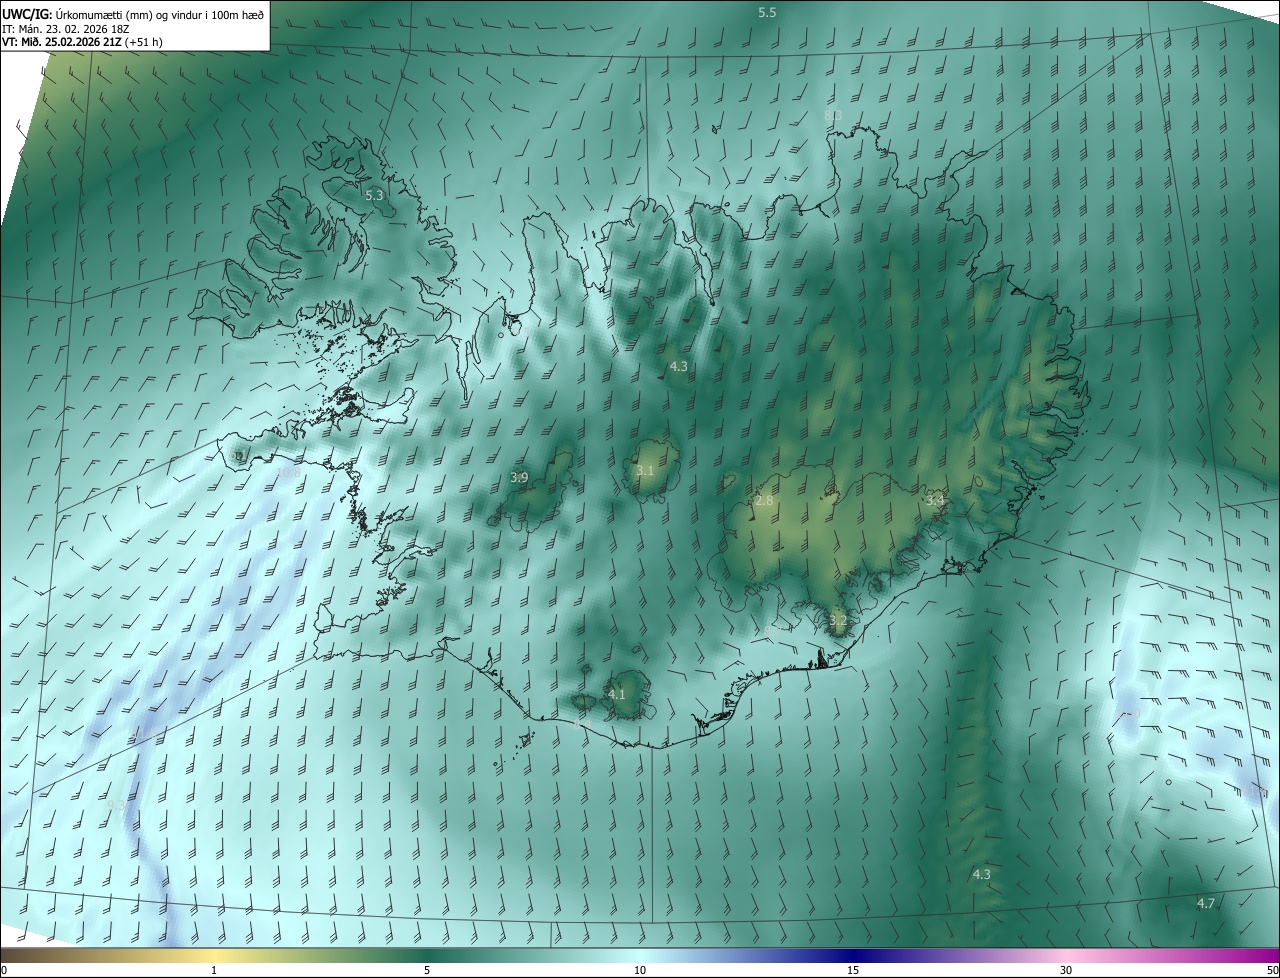Click the '3.9' value label on the glacier
This screenshot has height=978, width=1280.
(519, 478)
